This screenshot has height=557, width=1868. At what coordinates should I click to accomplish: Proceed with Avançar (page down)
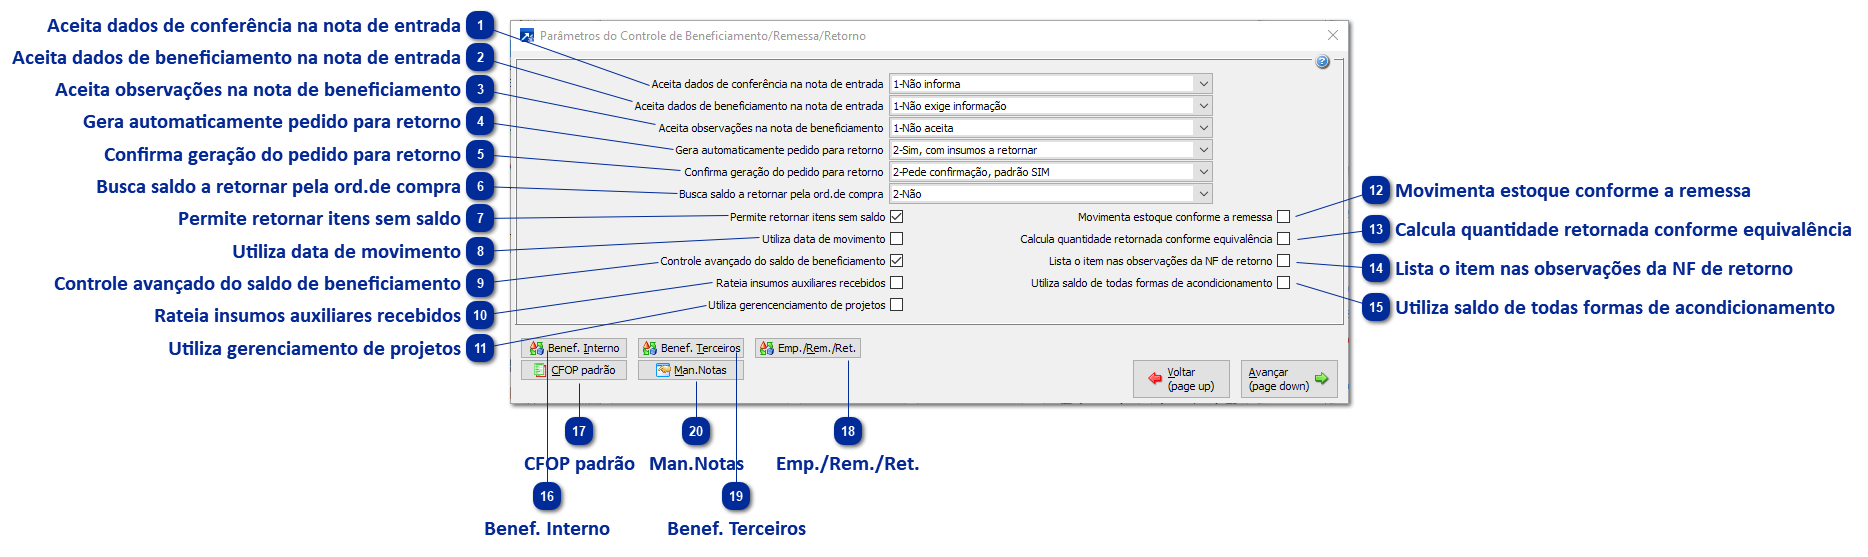[1289, 379]
